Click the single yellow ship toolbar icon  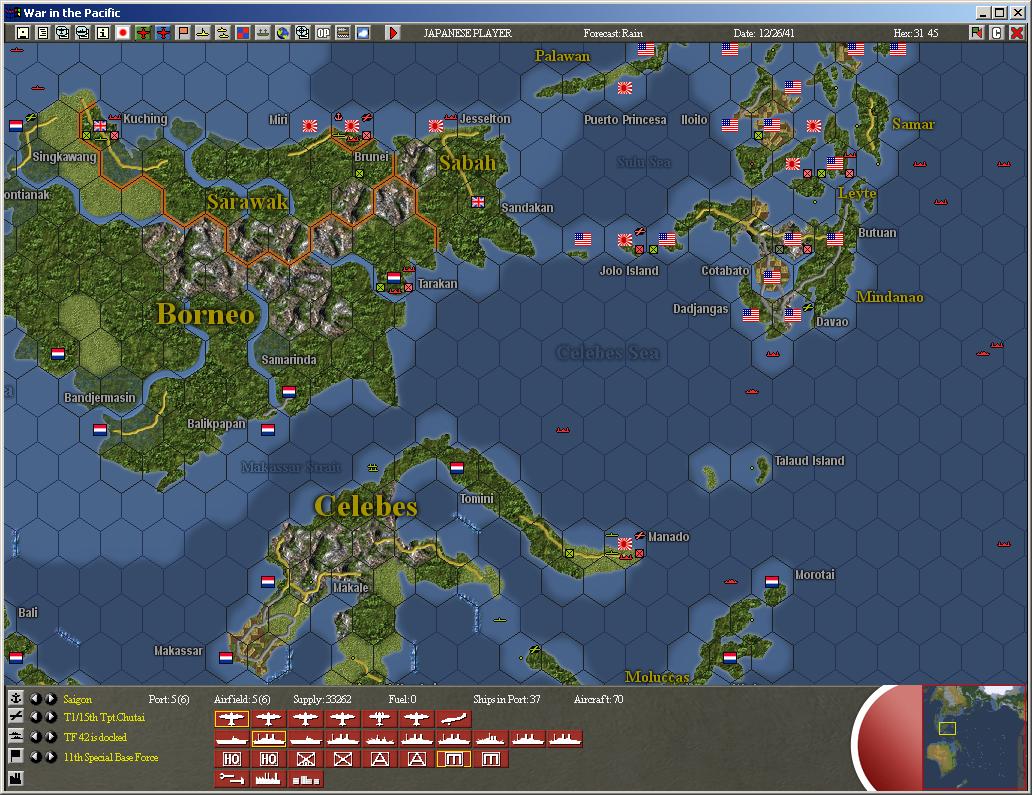click(203, 32)
